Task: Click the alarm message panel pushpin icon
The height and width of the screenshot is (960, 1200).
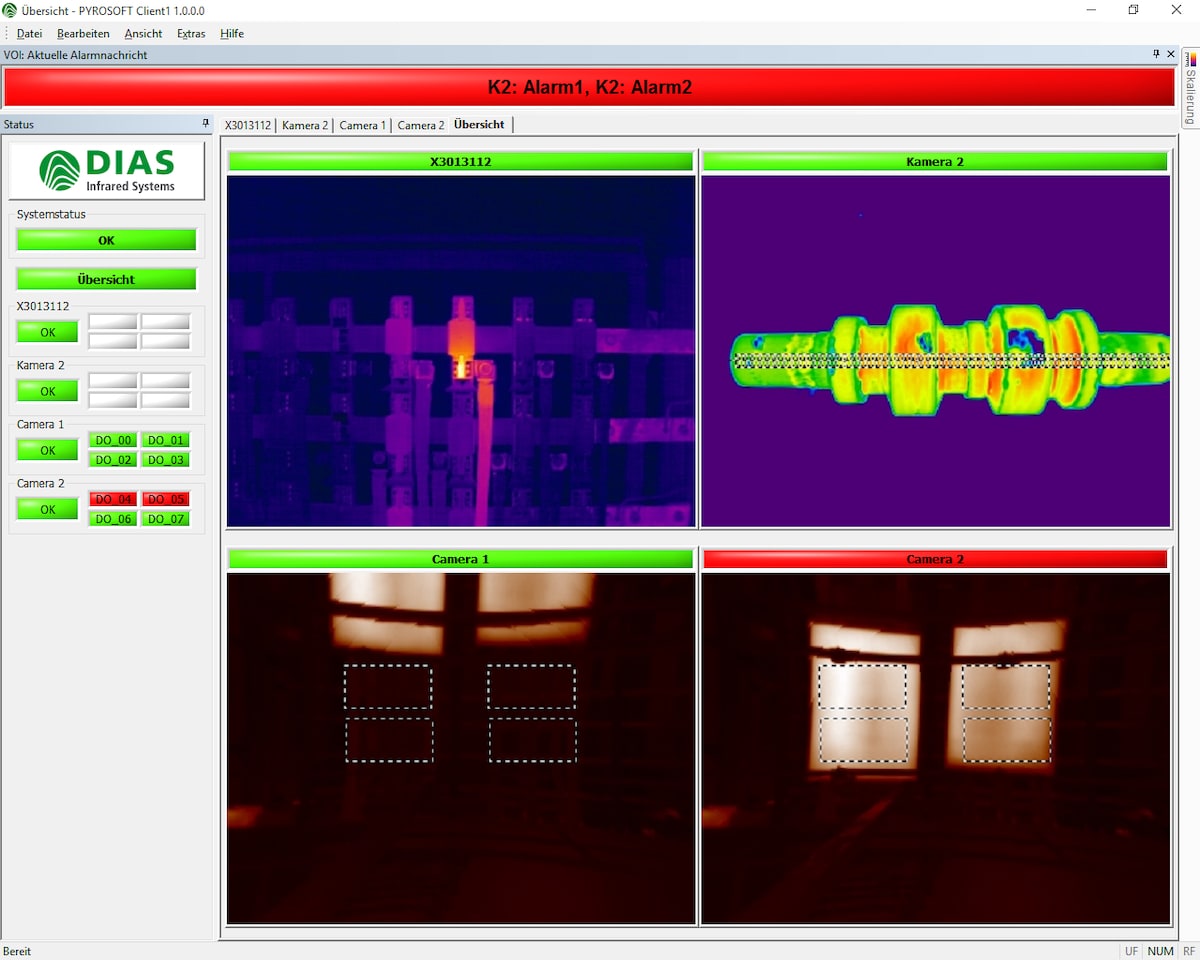Action: pos(1156,54)
